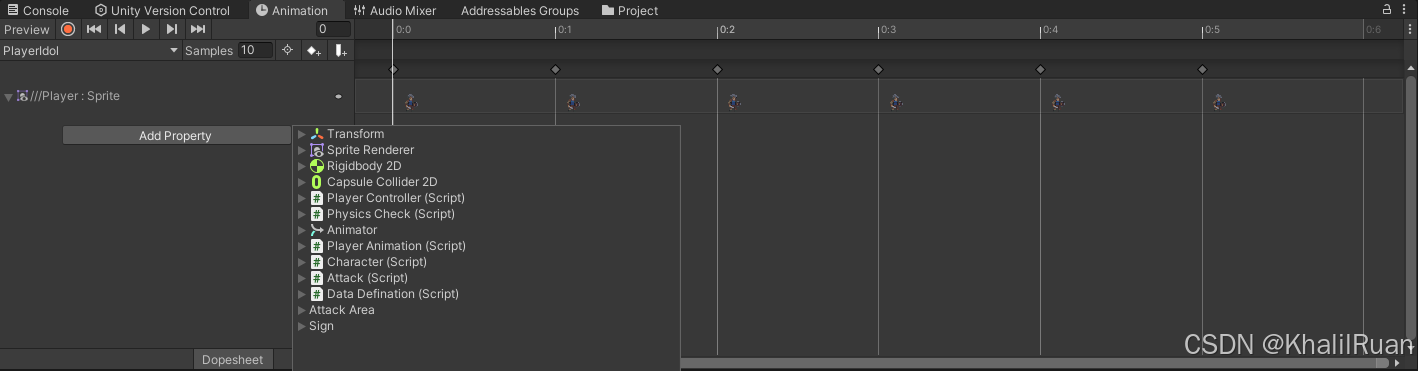
Task: Switch to the Dopesheet view
Action: (232, 360)
